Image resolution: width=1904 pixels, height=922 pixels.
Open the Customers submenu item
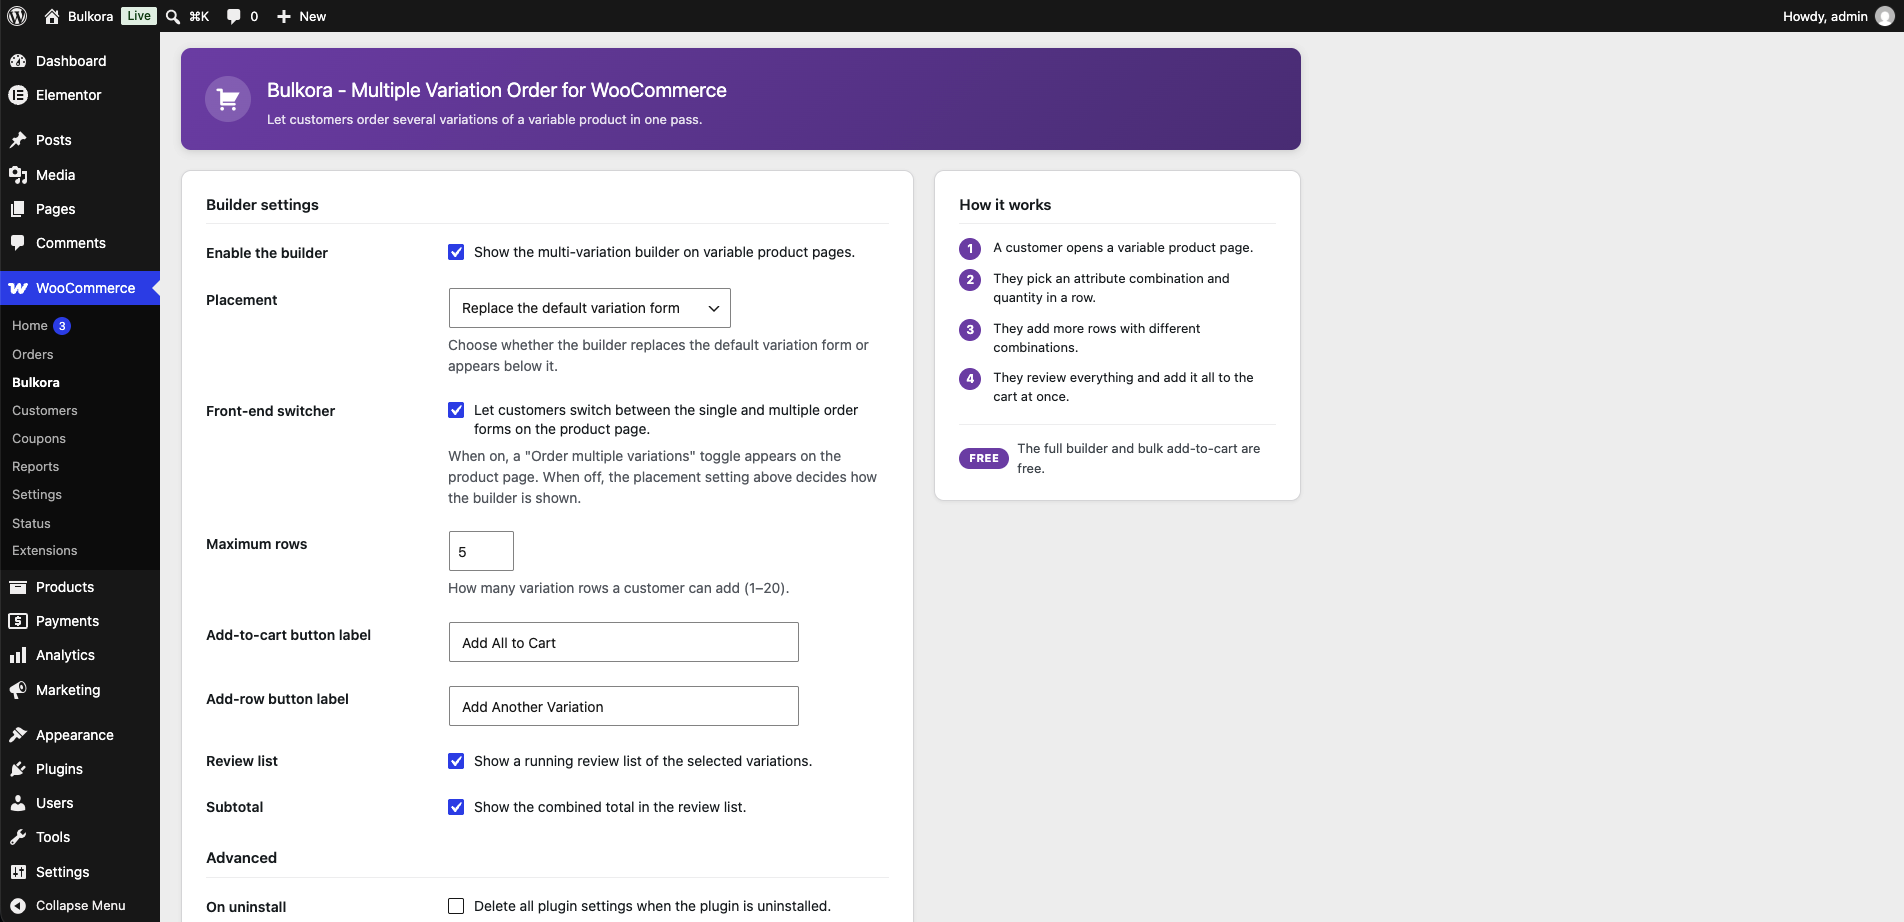(x=45, y=410)
